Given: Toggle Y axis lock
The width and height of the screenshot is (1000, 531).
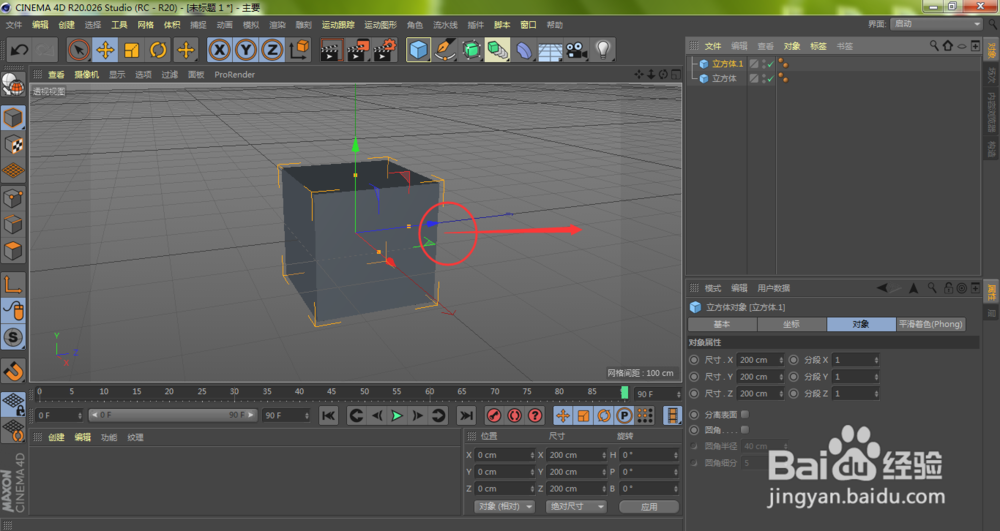Looking at the screenshot, I should 246,50.
